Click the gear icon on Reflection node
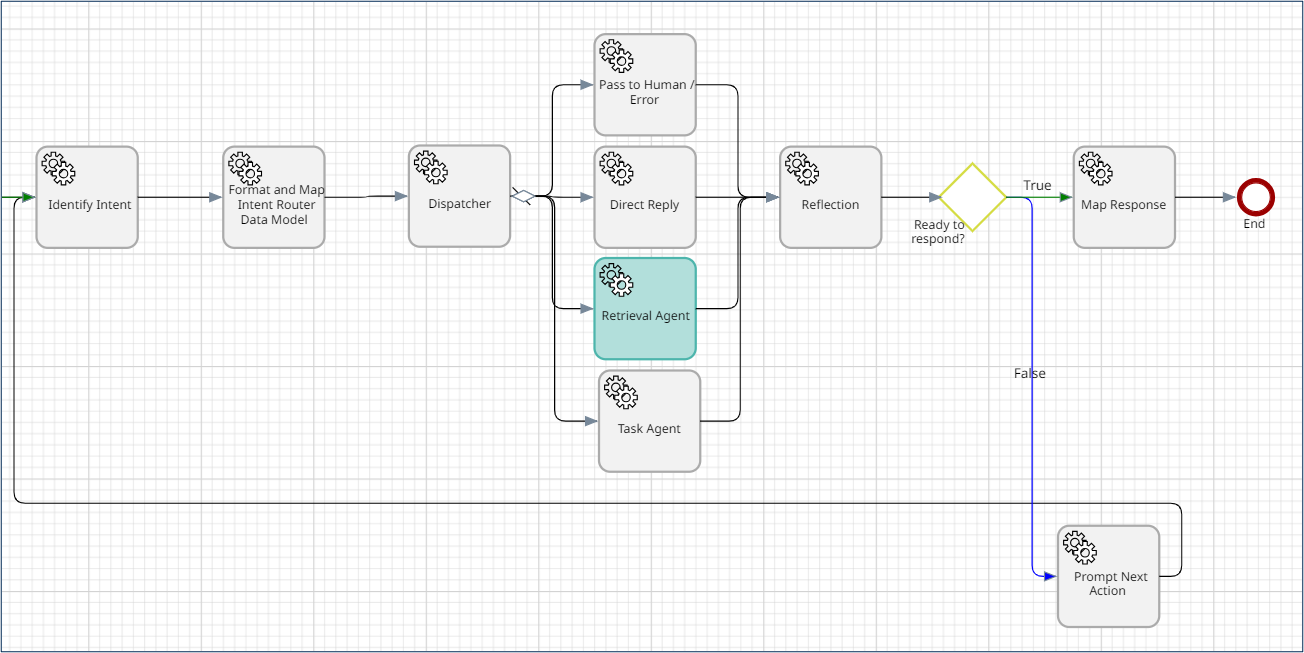 click(x=802, y=168)
